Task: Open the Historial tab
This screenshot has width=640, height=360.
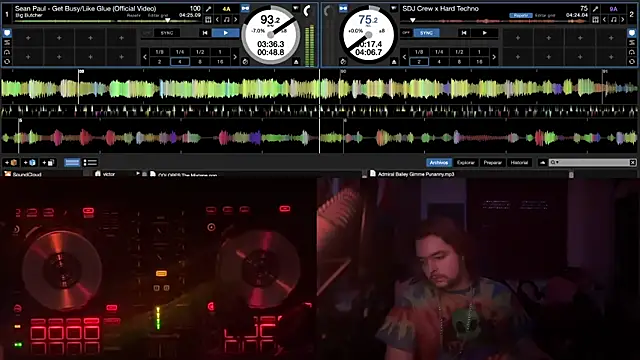Action: (519, 162)
